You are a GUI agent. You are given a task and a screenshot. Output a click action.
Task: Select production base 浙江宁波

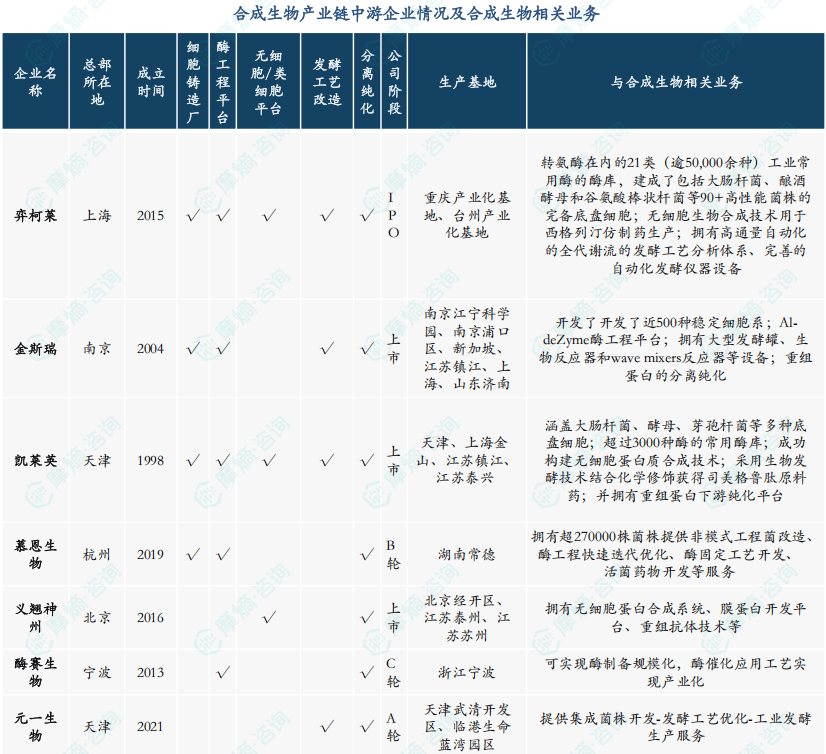pos(467,672)
